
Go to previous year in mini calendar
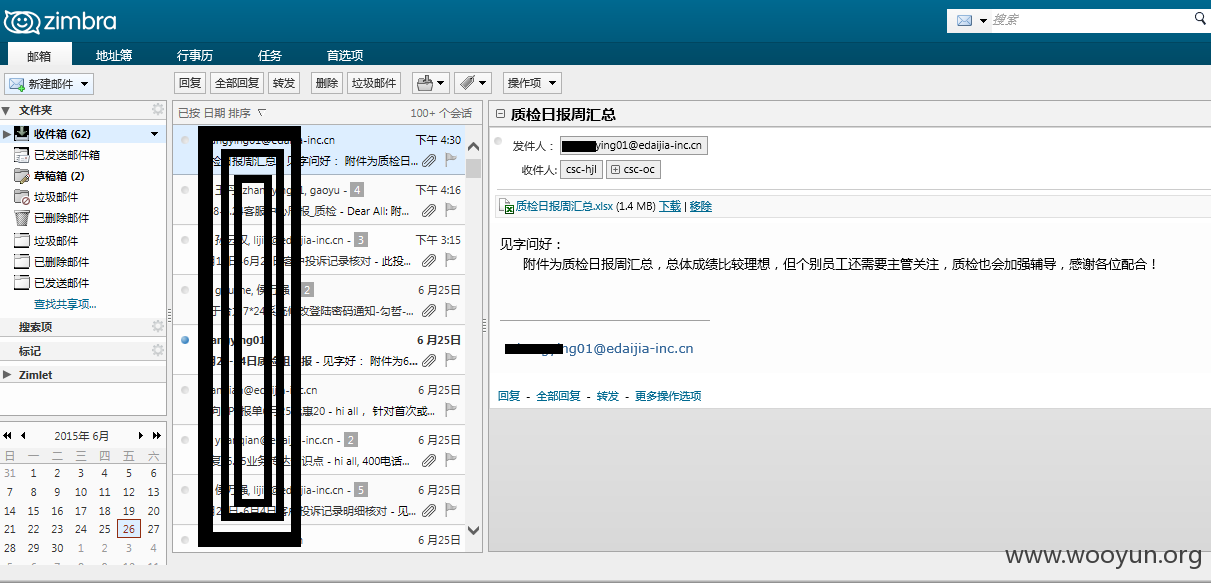point(8,436)
